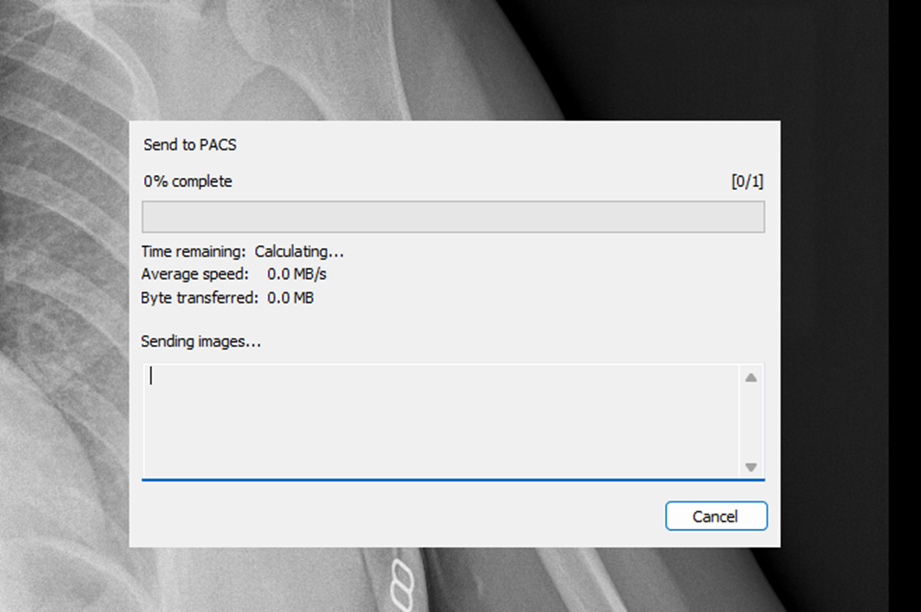Click the scrollbar track between the arrows
Image resolution: width=921 pixels, height=612 pixels.
tap(750, 422)
